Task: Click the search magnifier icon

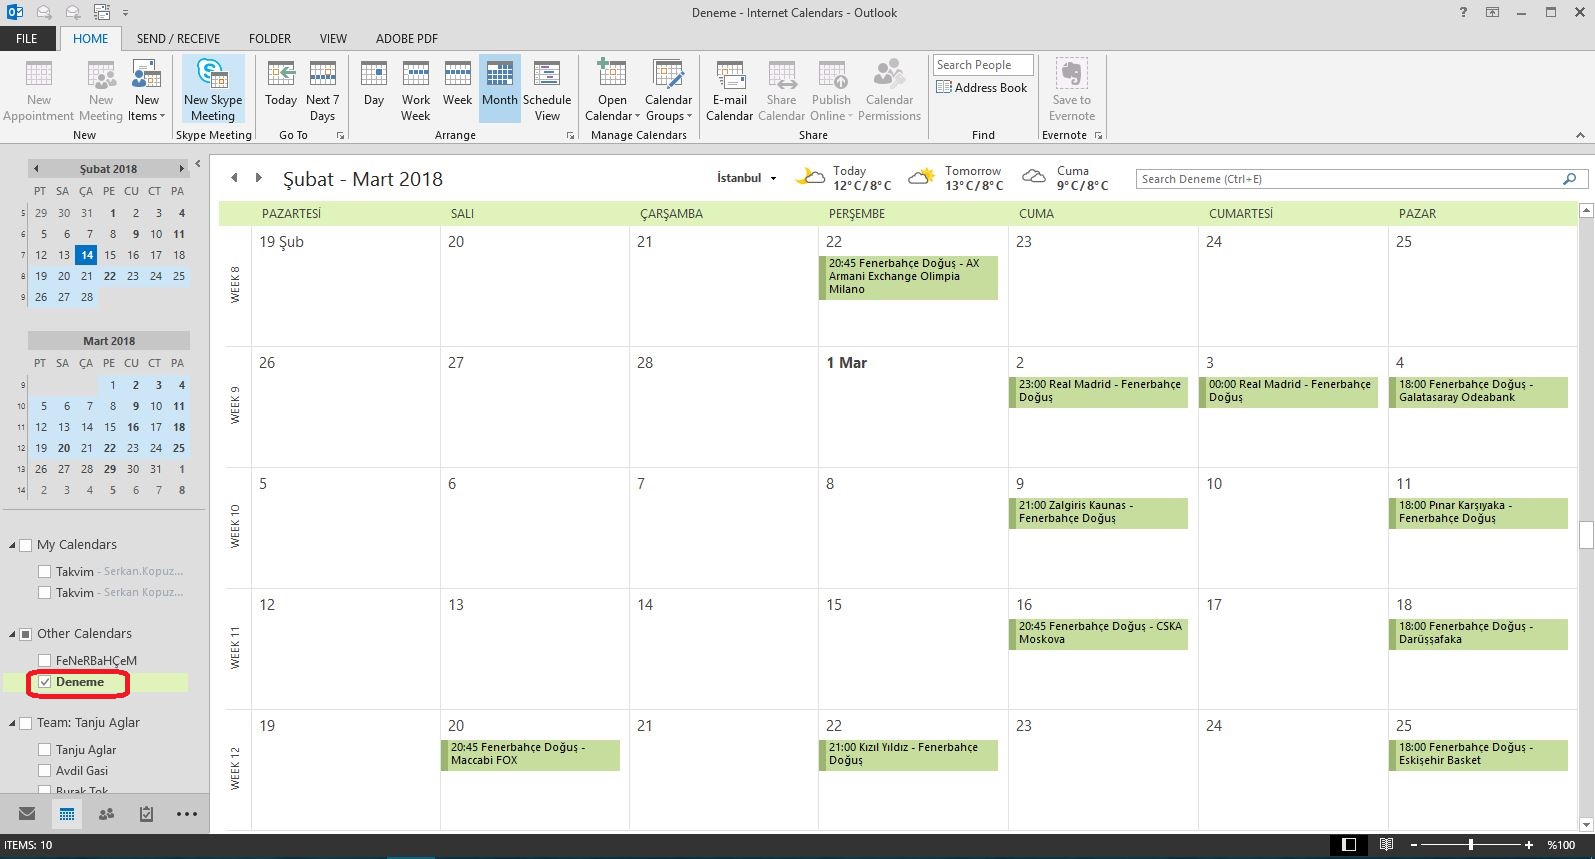Action: 1569,179
